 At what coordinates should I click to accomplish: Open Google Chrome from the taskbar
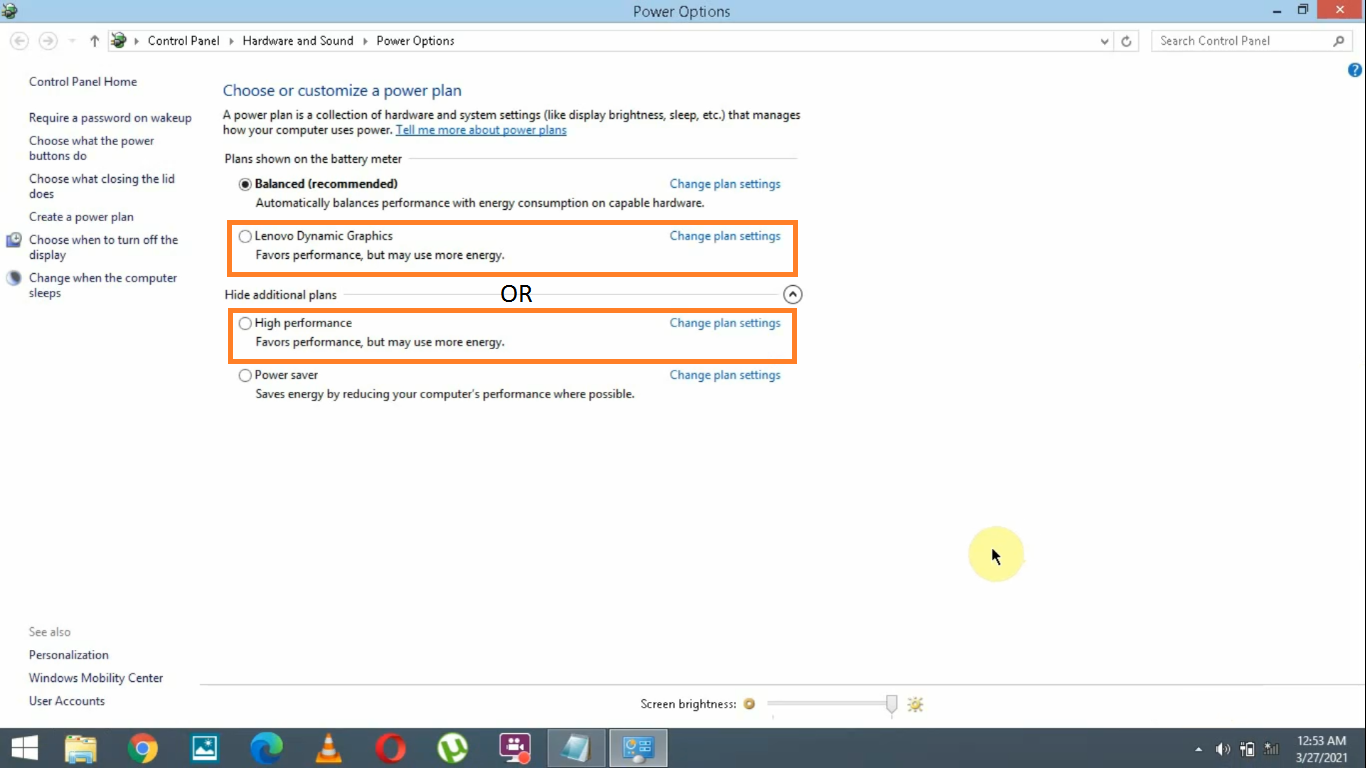142,747
